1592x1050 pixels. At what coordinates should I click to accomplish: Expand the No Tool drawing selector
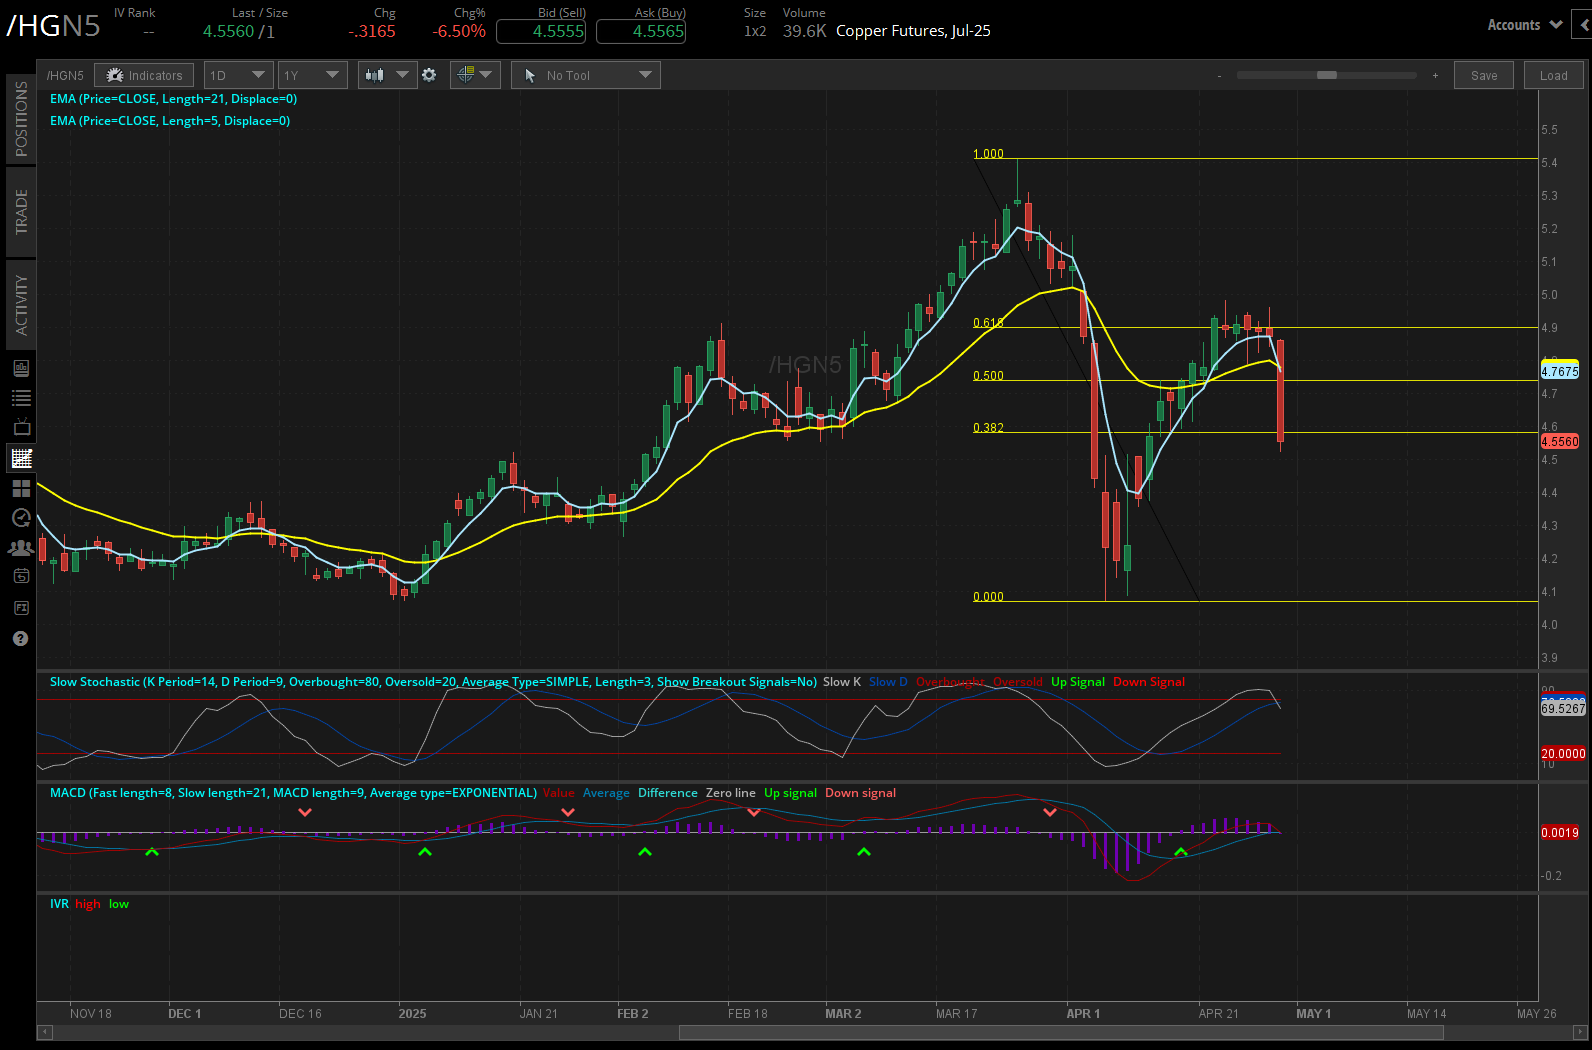pos(585,75)
